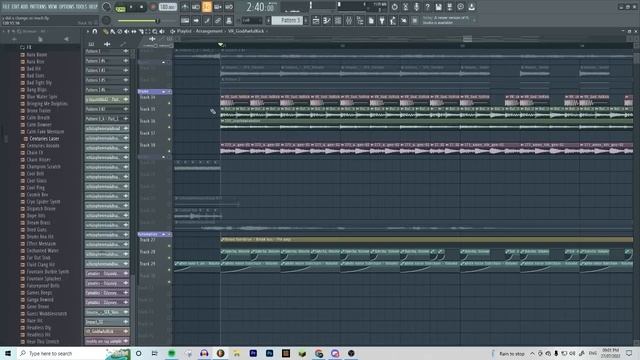
Task: Mute Track 14 using its dot
Action: point(169,103)
